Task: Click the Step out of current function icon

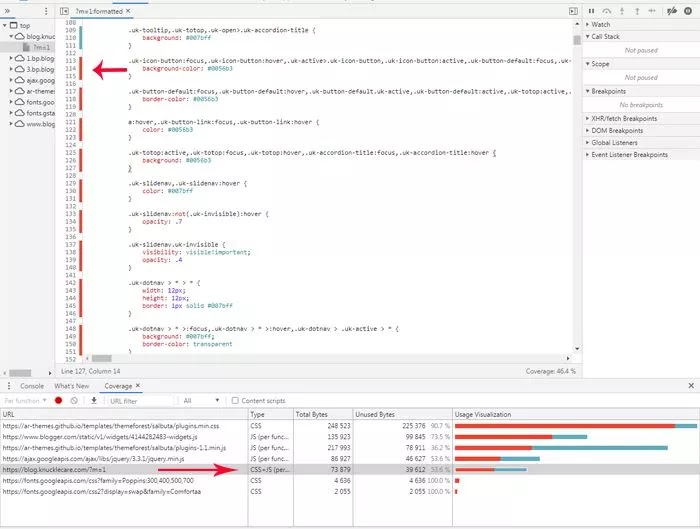Action: (x=637, y=11)
